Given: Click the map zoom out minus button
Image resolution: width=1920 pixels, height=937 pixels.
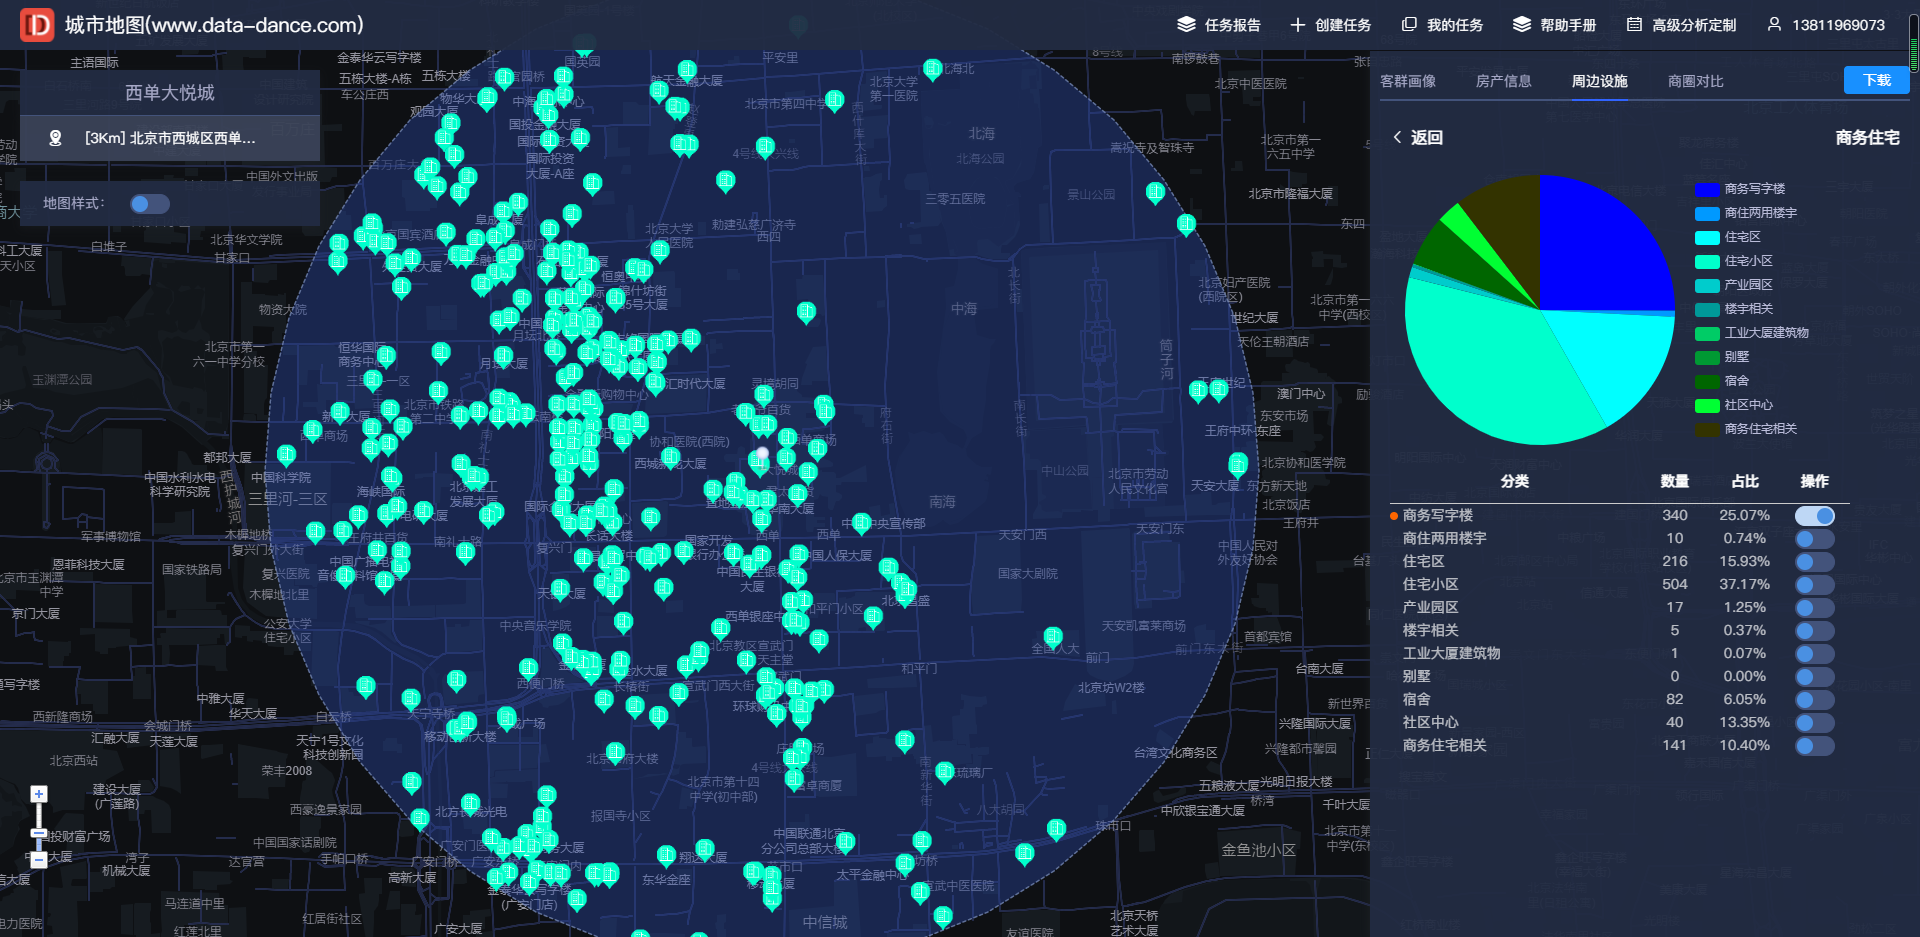Looking at the screenshot, I should (39, 859).
